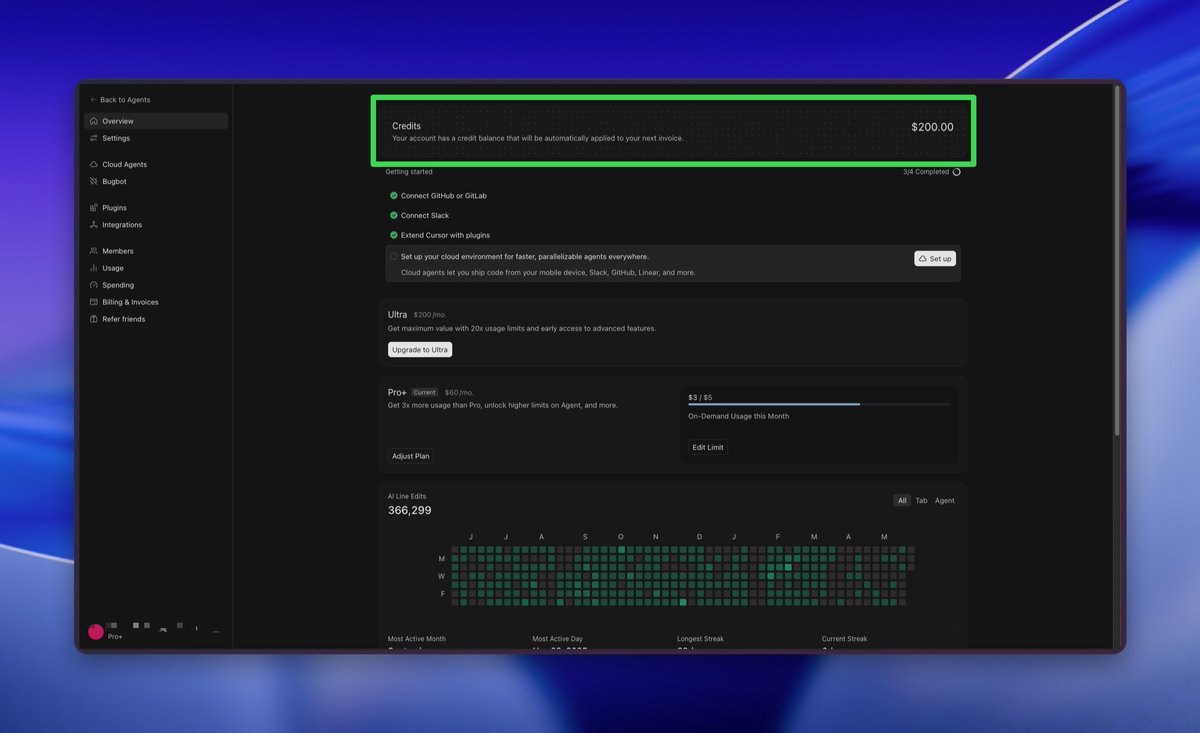Click the $60/mo. price text

459,393
